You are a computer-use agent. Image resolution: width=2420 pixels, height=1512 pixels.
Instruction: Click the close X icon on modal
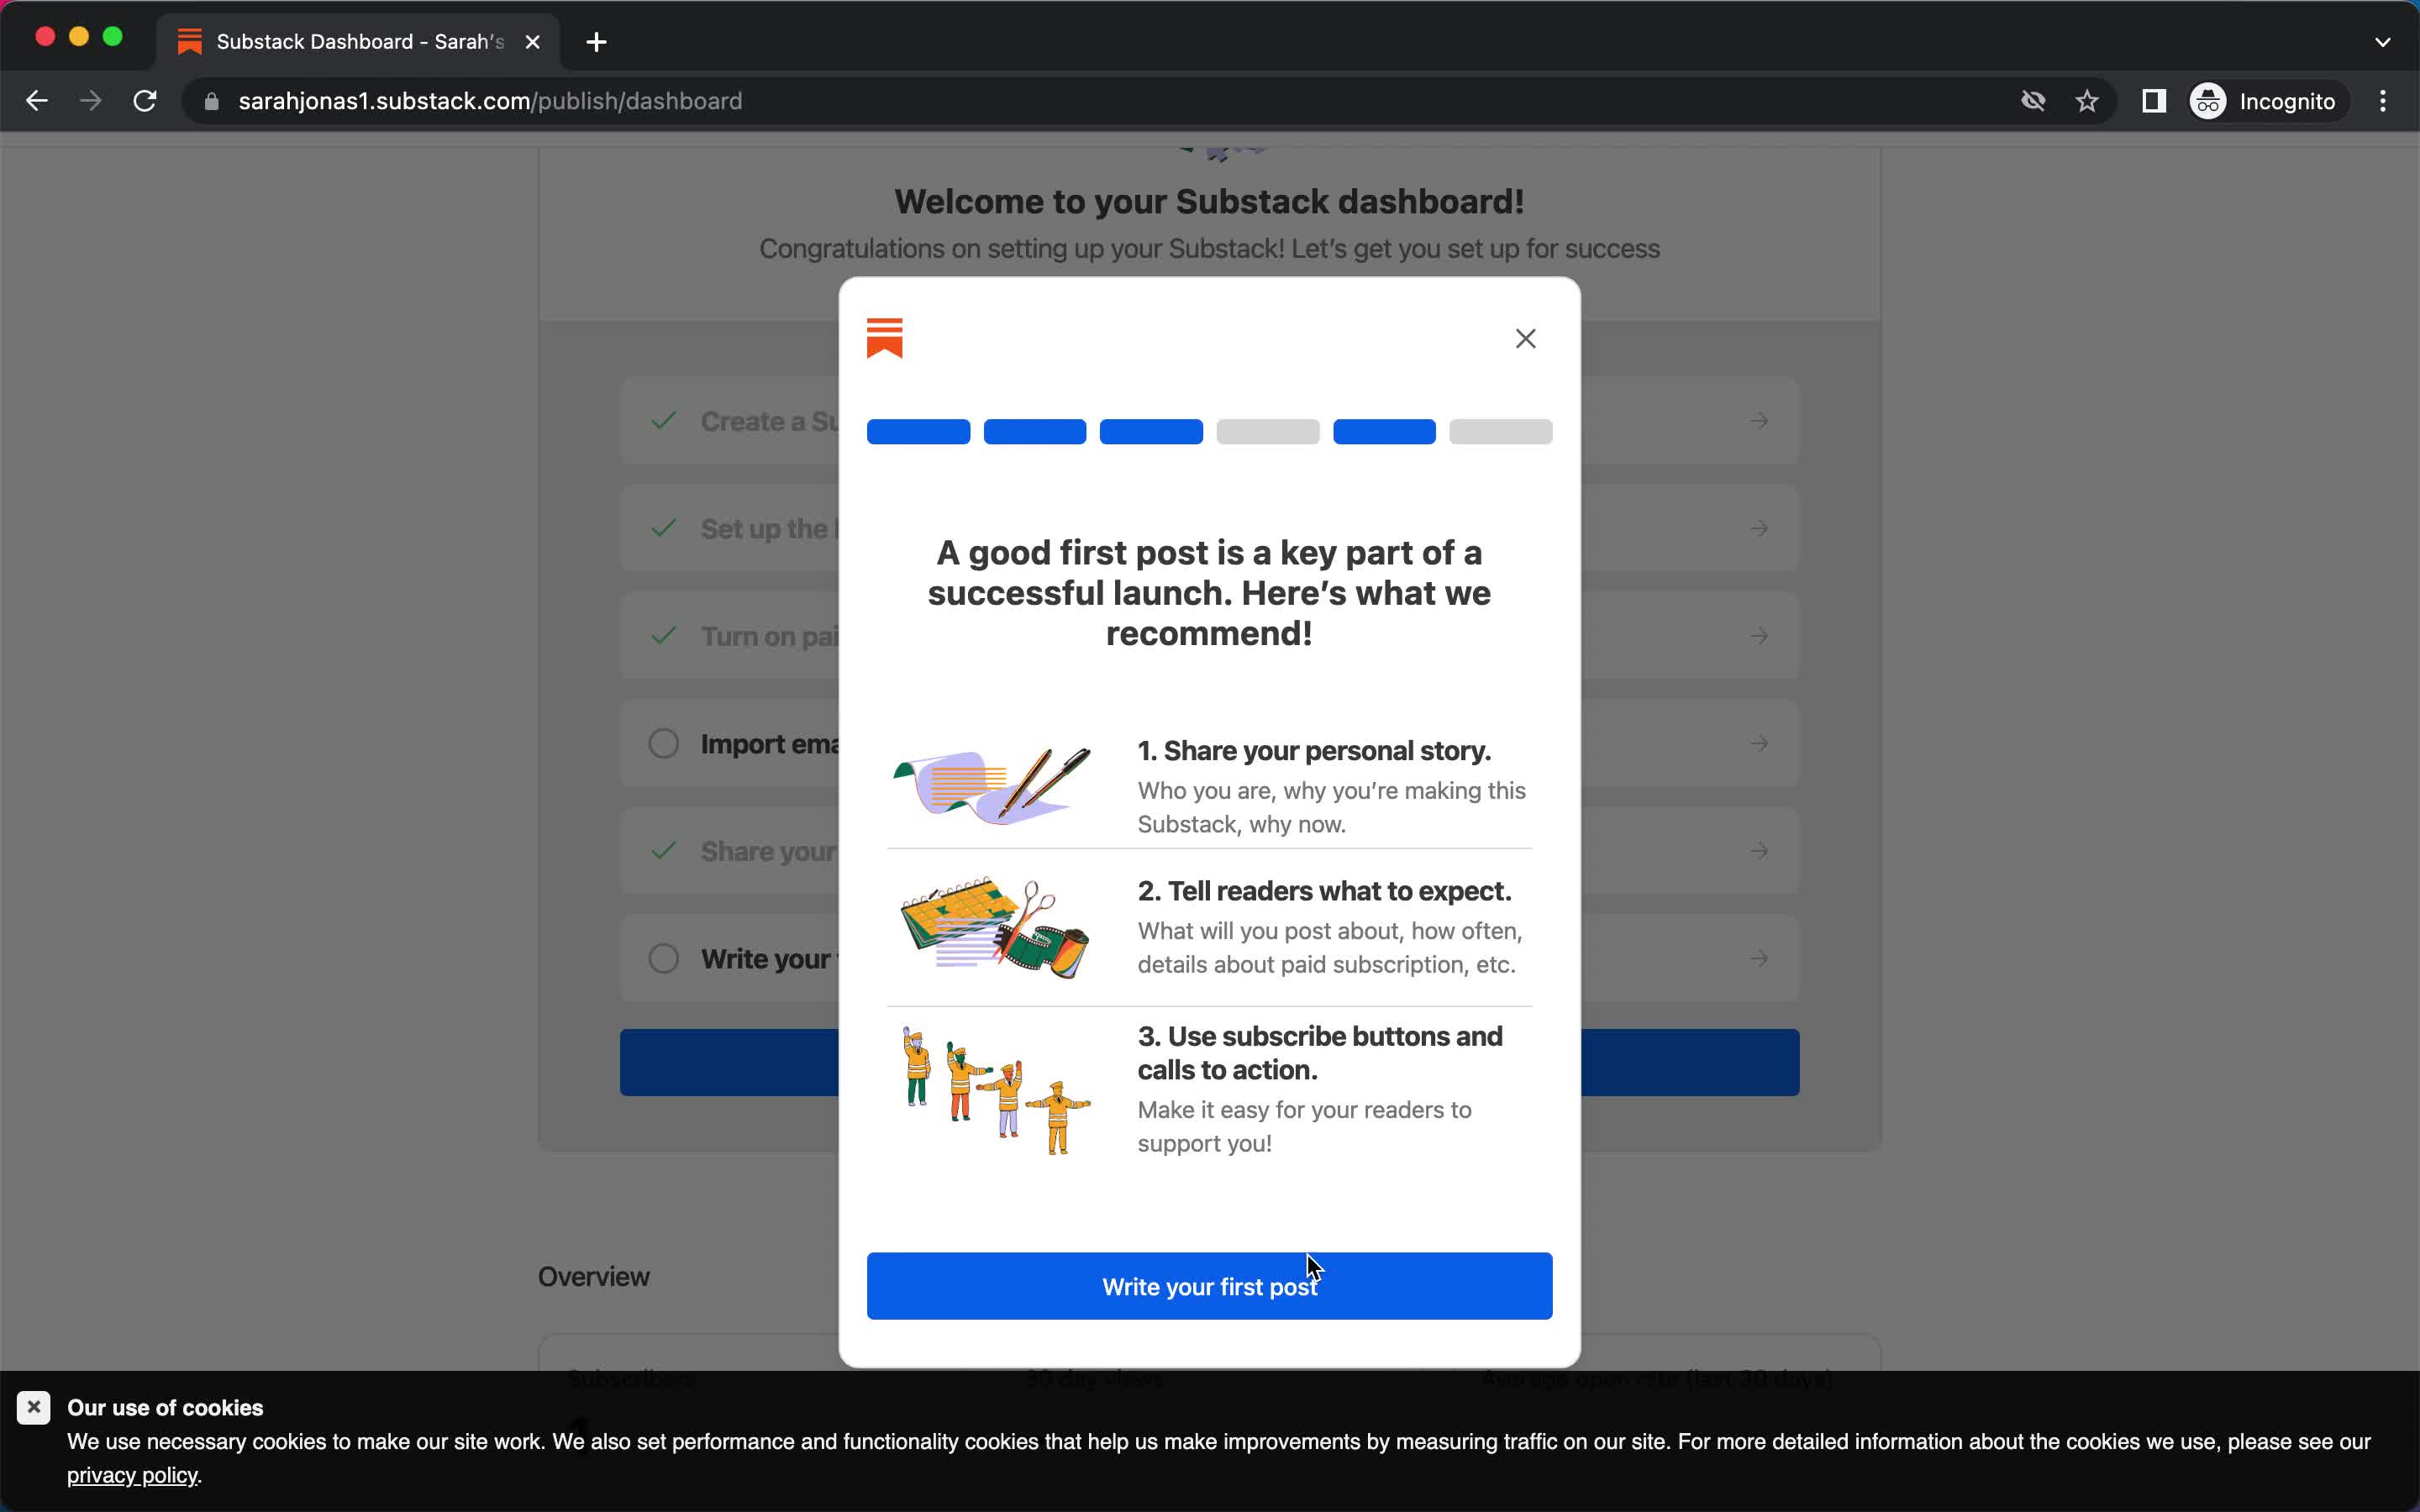click(1526, 338)
